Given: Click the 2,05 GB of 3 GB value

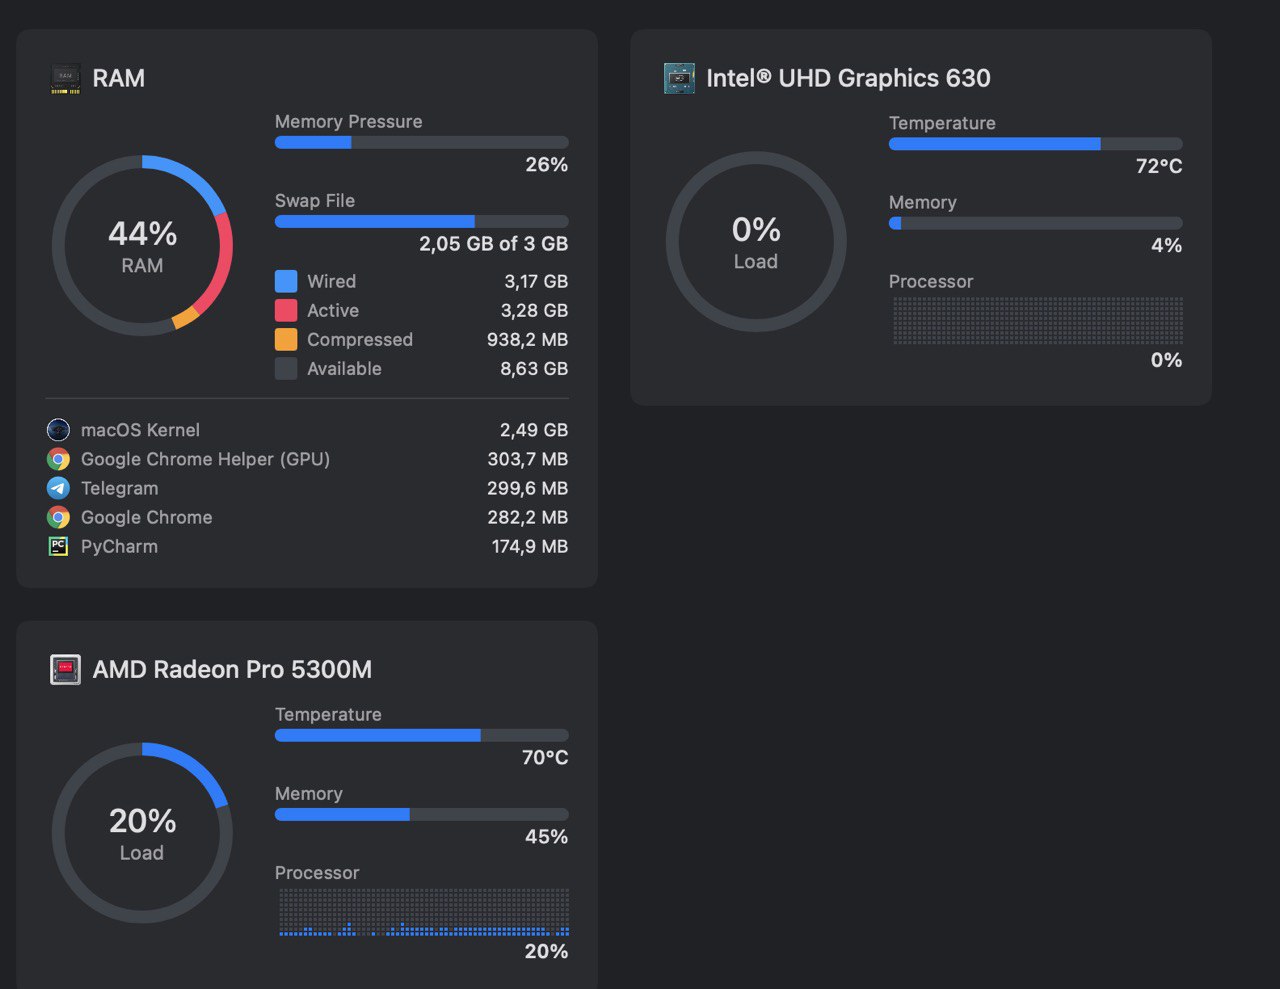Looking at the screenshot, I should pyautogui.click(x=494, y=244).
